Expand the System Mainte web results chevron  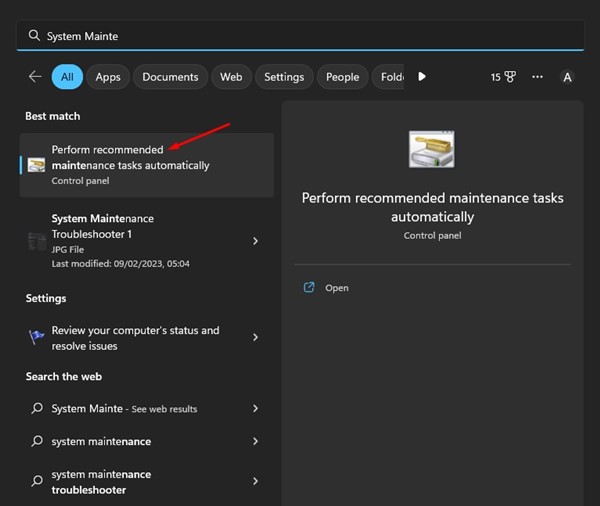point(255,408)
